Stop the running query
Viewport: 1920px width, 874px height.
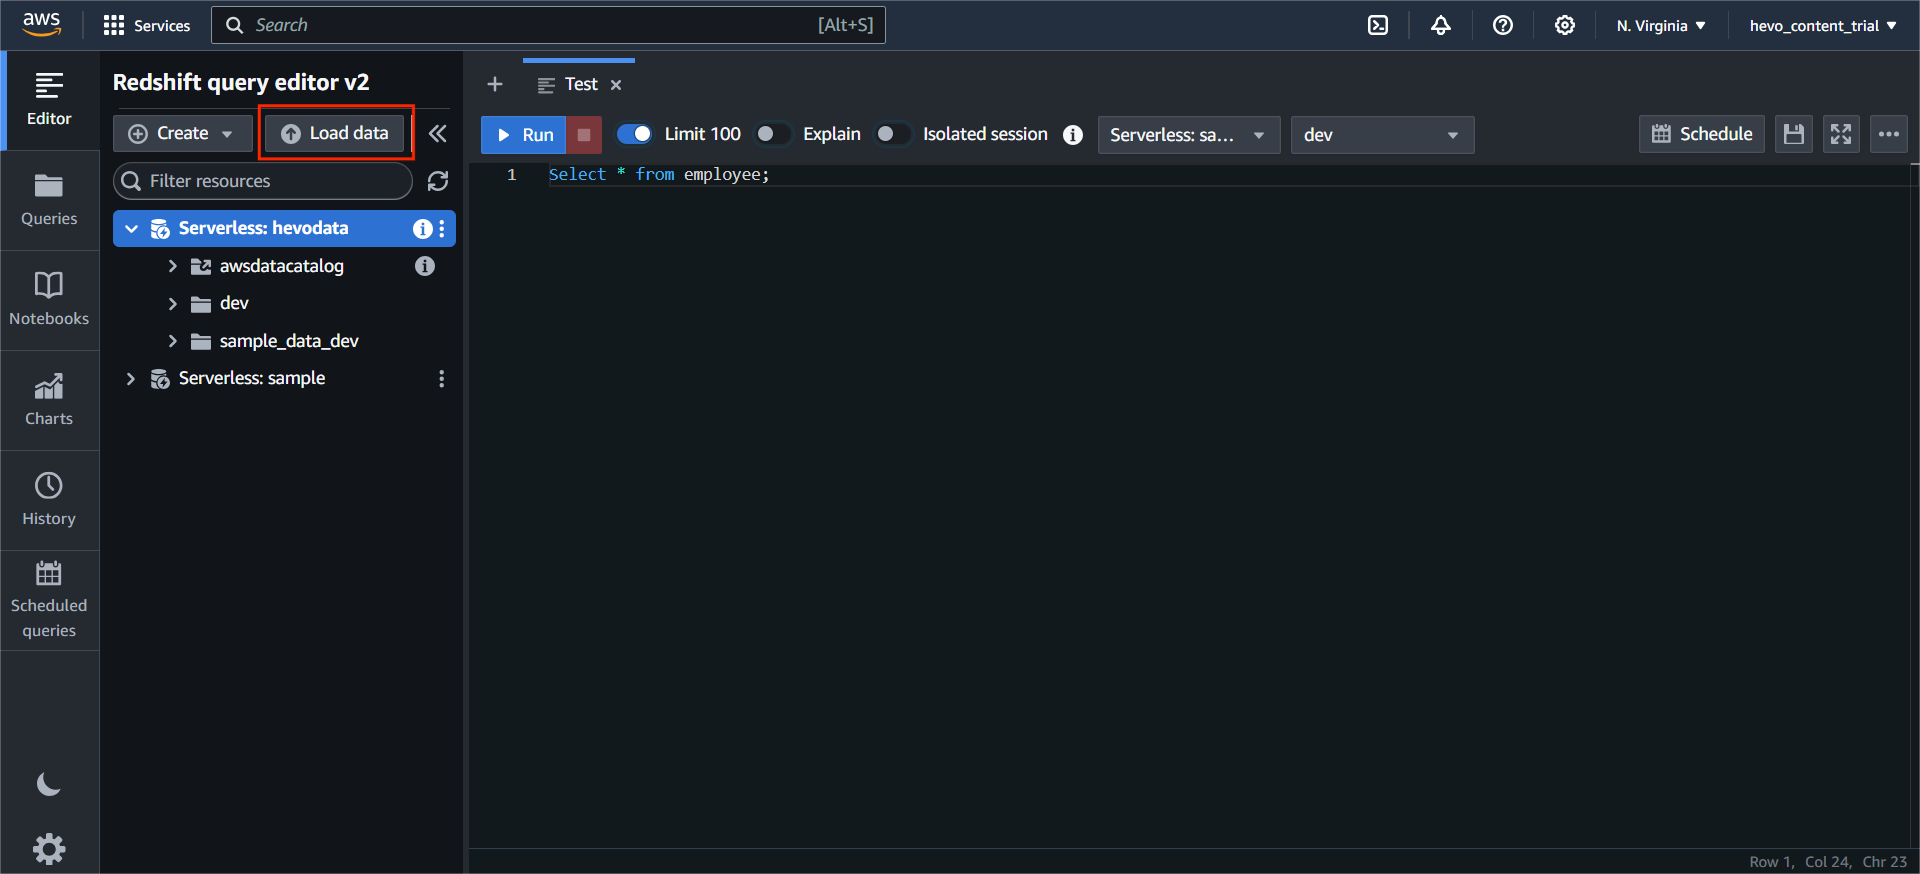coord(584,135)
